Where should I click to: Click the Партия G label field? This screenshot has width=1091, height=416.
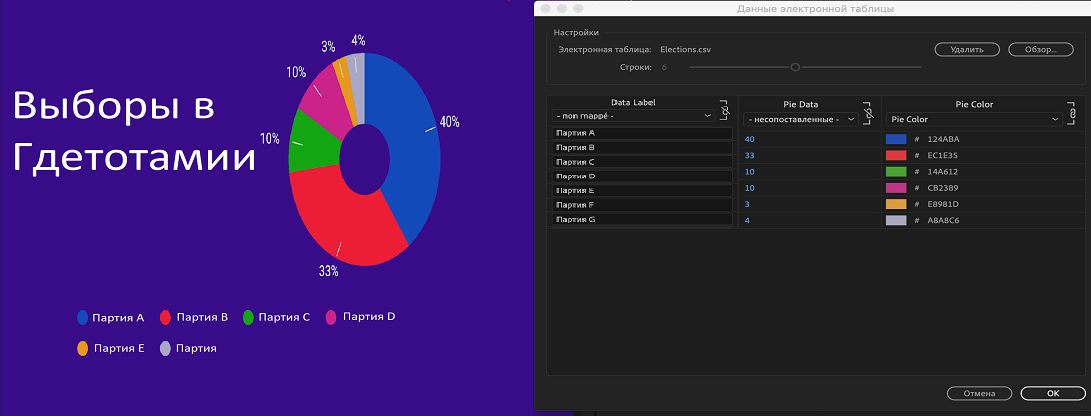click(x=642, y=219)
